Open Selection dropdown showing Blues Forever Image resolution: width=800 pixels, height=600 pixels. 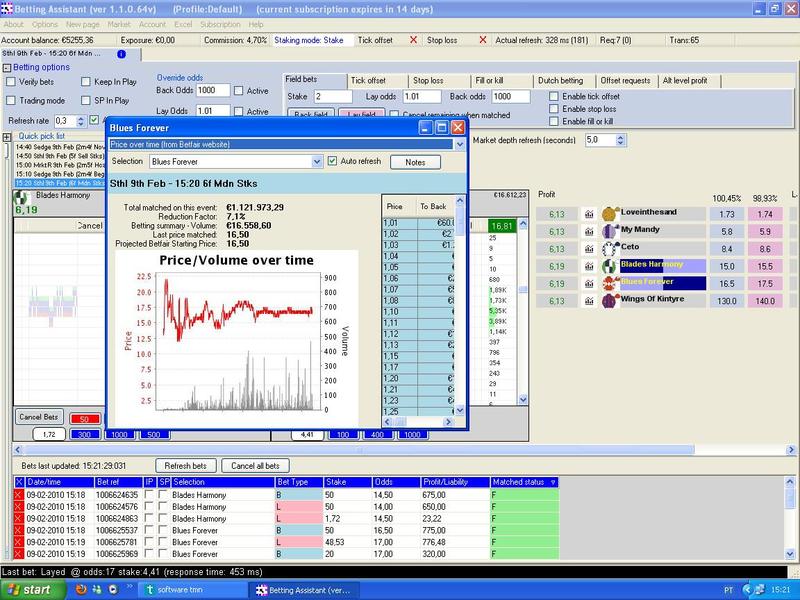(317, 162)
